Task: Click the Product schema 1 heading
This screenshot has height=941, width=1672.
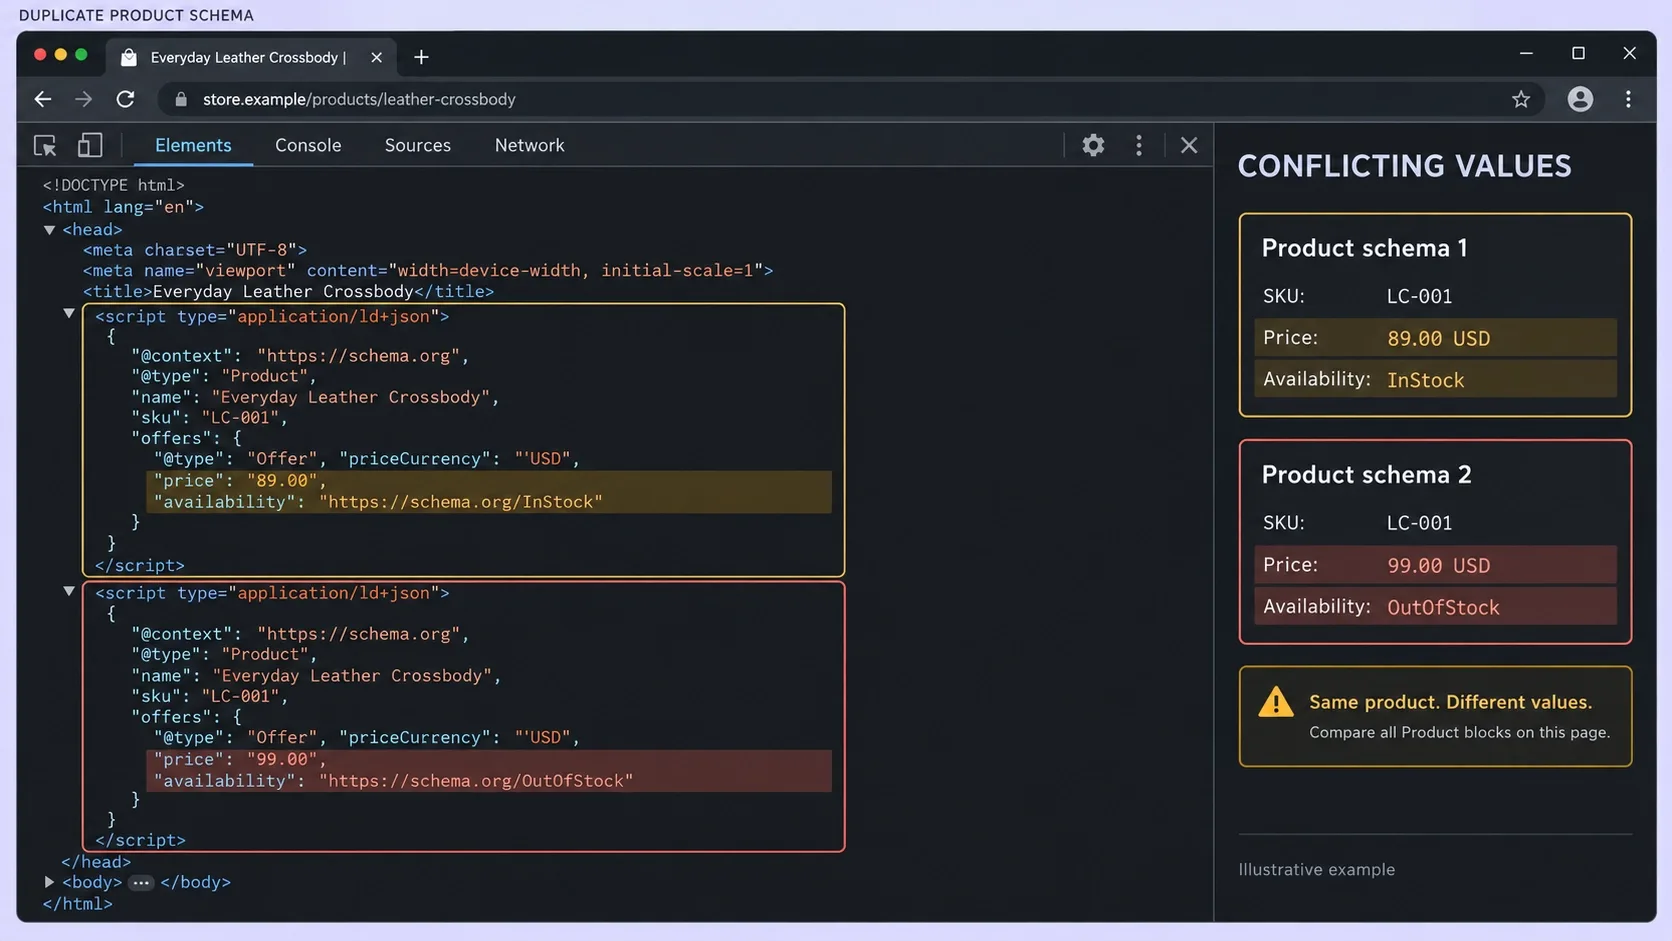Action: 1364,248
